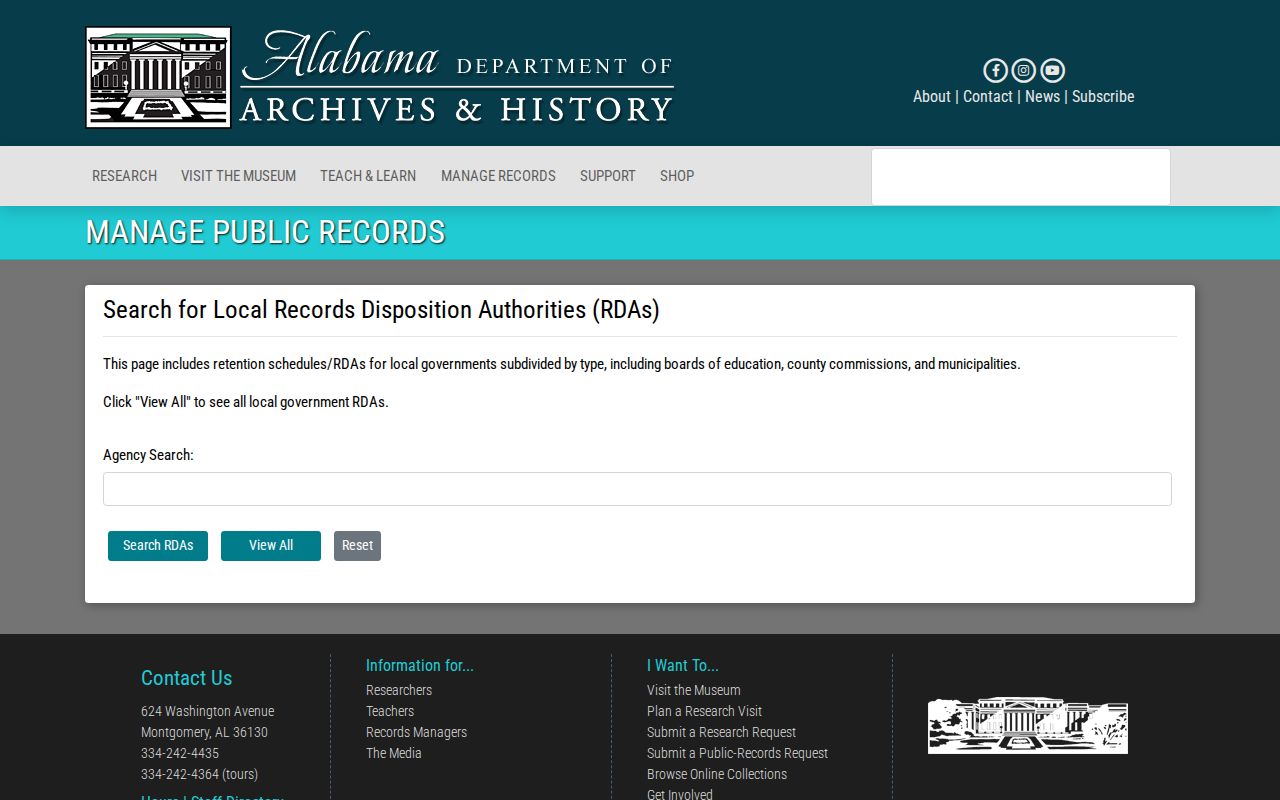Go to the About page link

(932, 97)
